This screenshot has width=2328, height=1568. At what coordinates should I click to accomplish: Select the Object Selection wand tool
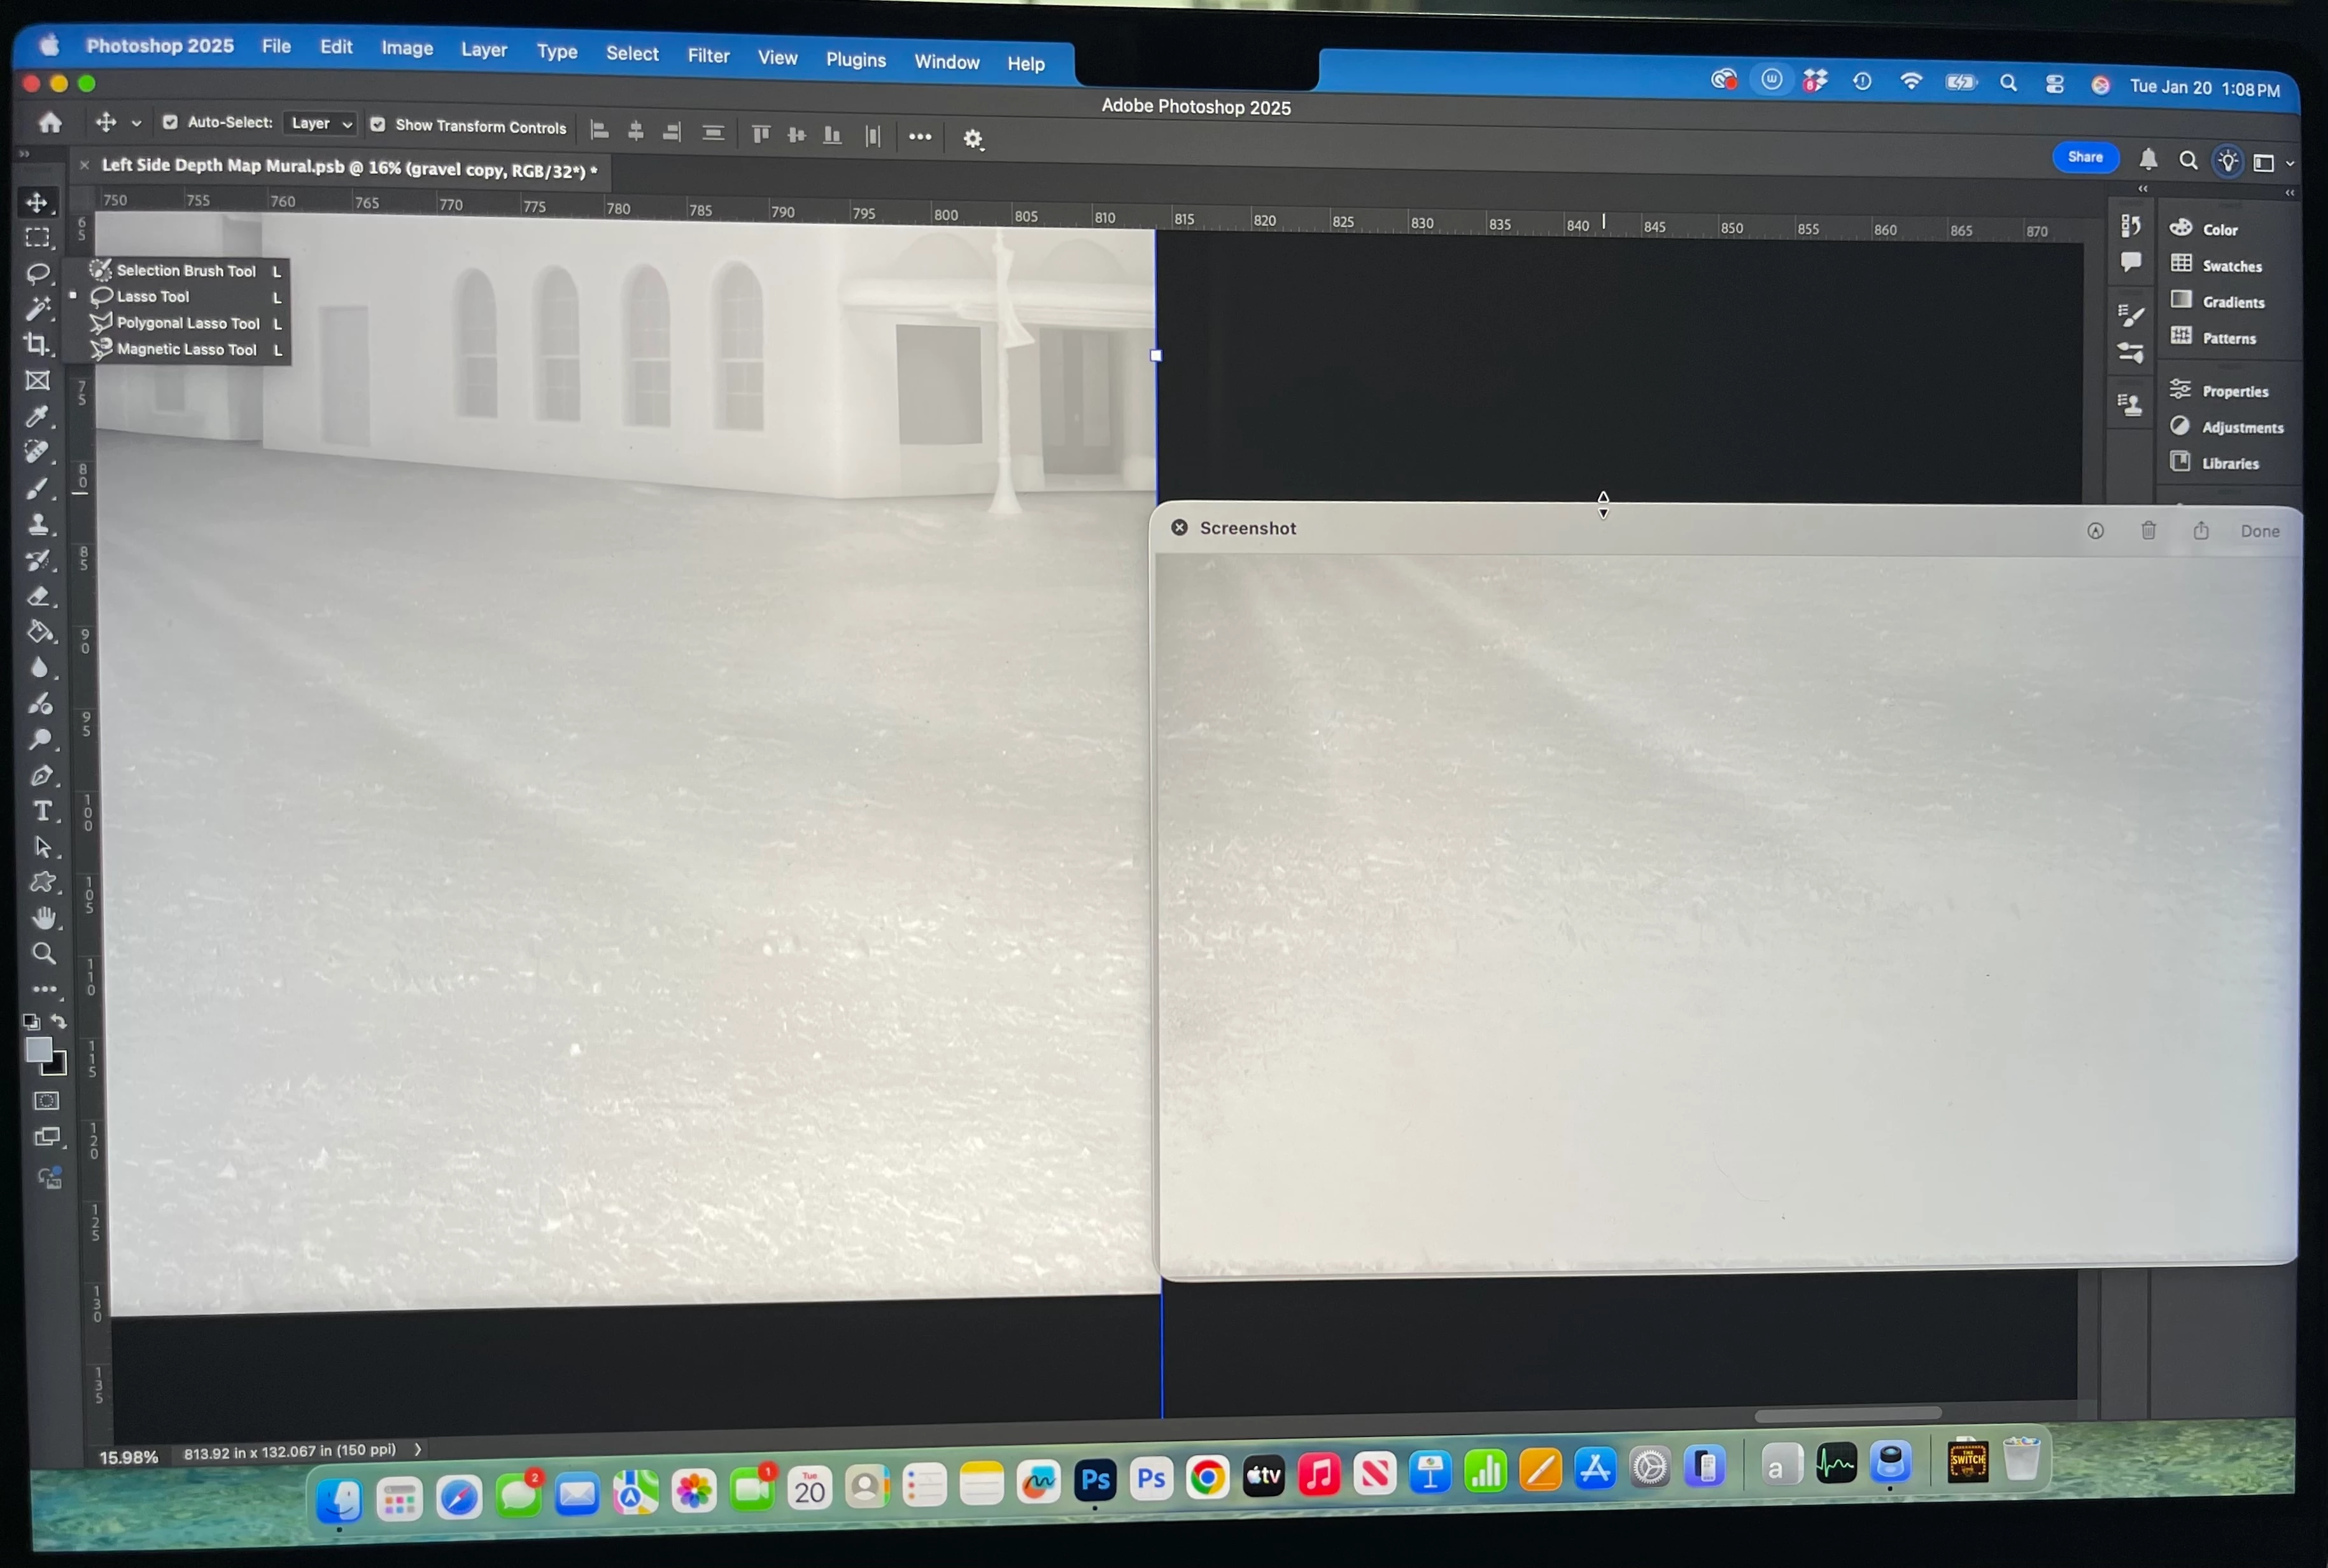(x=38, y=308)
